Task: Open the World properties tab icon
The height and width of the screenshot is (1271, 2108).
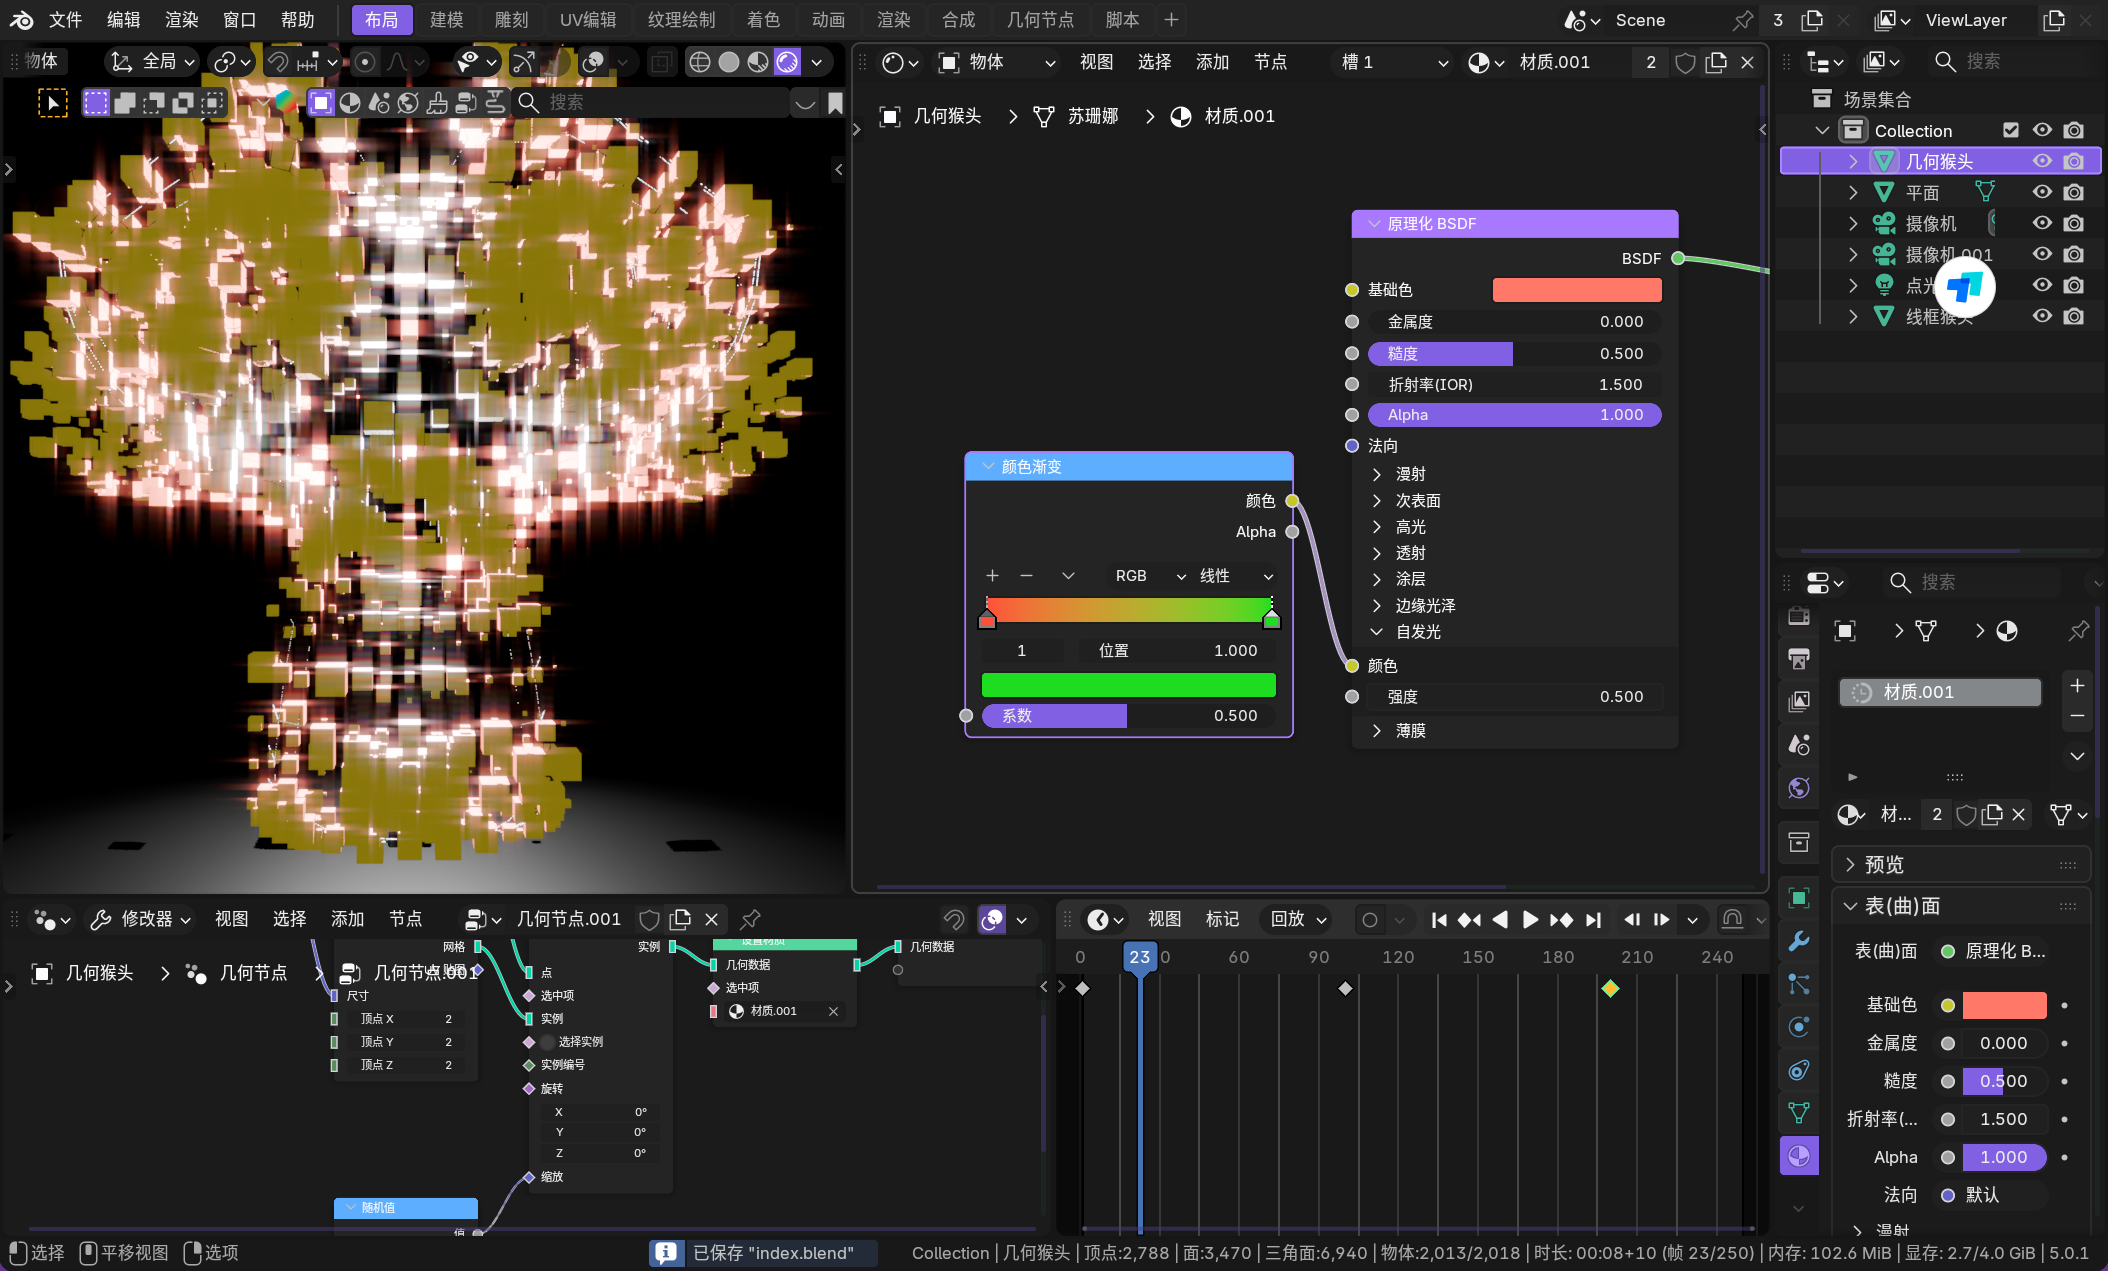Action: pyautogui.click(x=1798, y=788)
